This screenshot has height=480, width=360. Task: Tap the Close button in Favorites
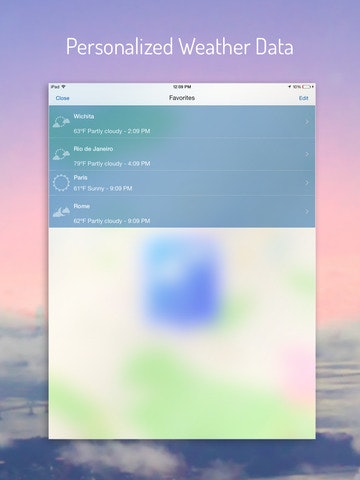click(x=62, y=98)
